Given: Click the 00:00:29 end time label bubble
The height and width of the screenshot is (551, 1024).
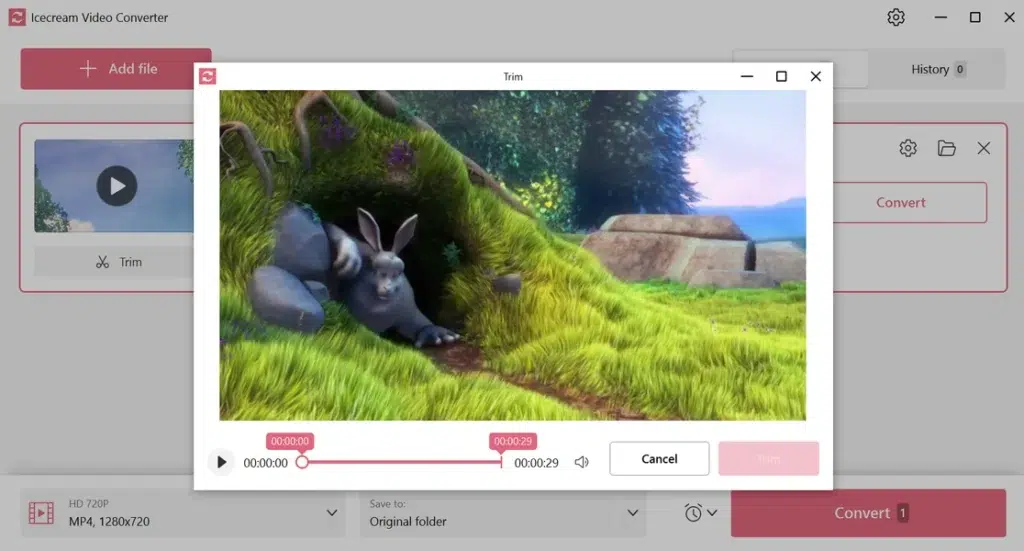Looking at the screenshot, I should click(x=513, y=441).
